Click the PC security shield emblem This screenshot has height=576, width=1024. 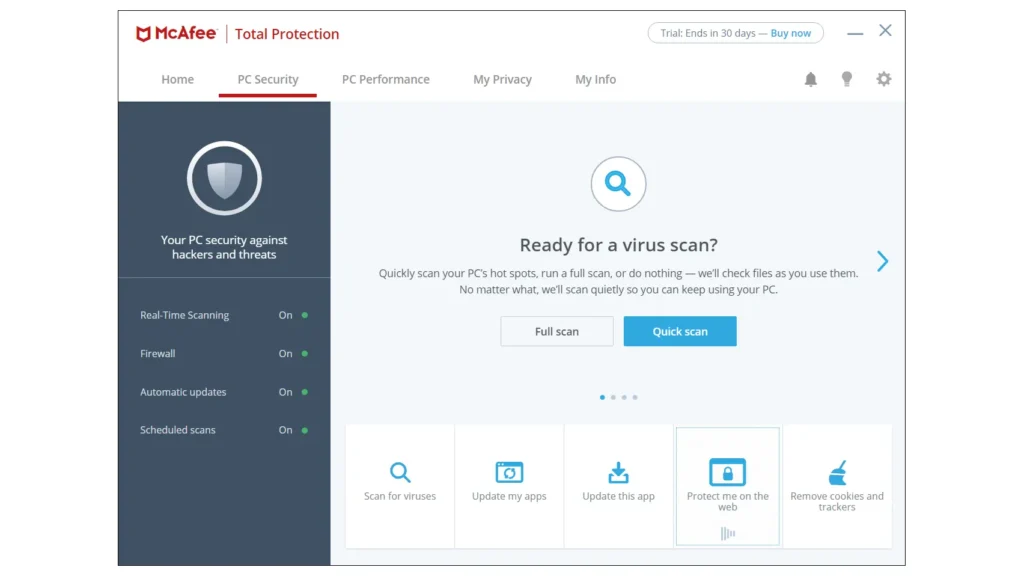click(224, 179)
